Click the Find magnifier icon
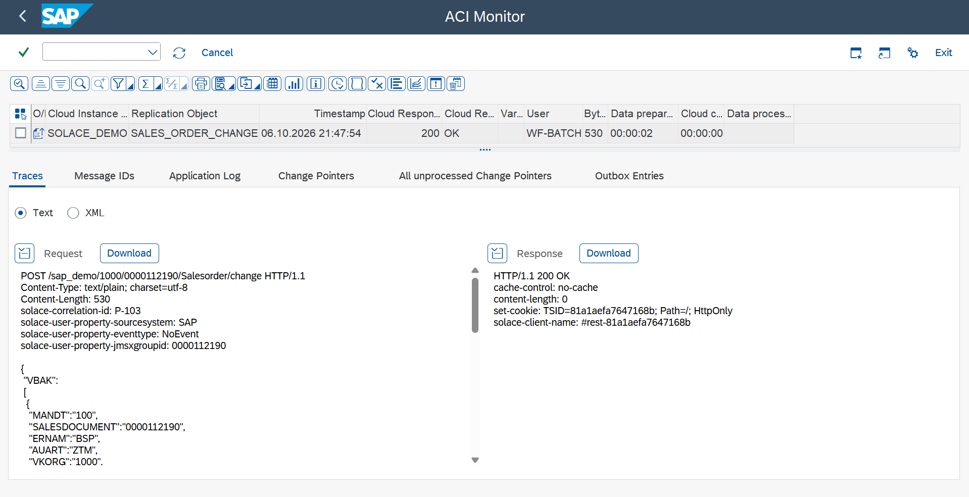Image resolution: width=969 pixels, height=497 pixels. click(x=80, y=83)
